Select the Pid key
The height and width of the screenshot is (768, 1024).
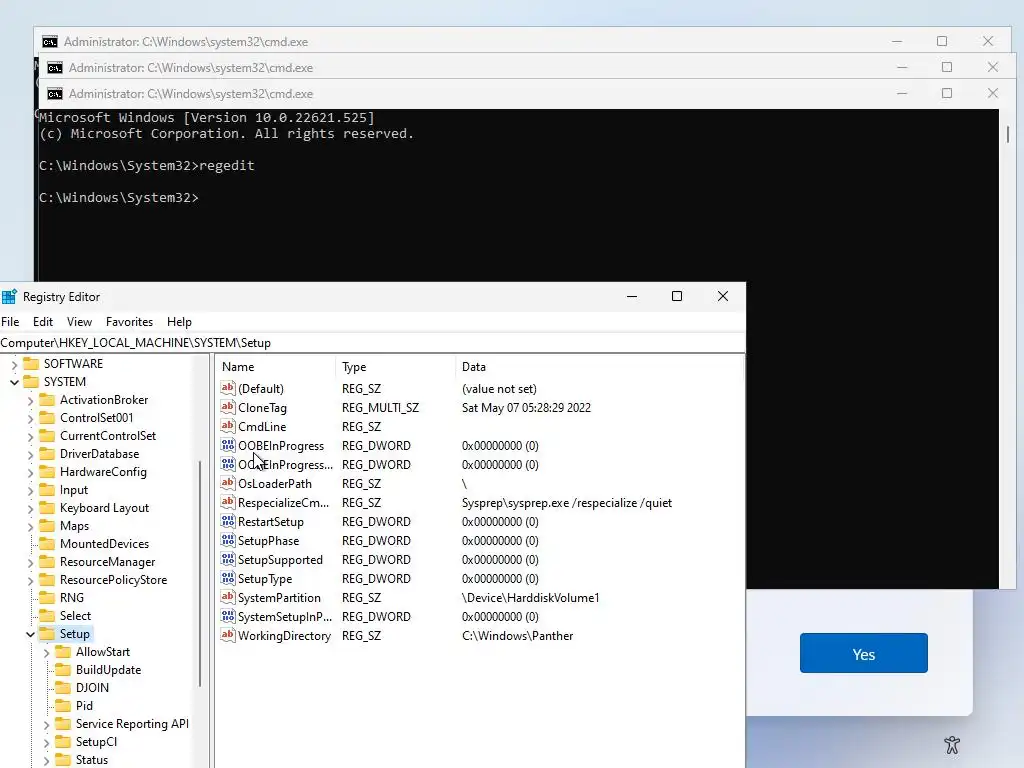[84, 706]
